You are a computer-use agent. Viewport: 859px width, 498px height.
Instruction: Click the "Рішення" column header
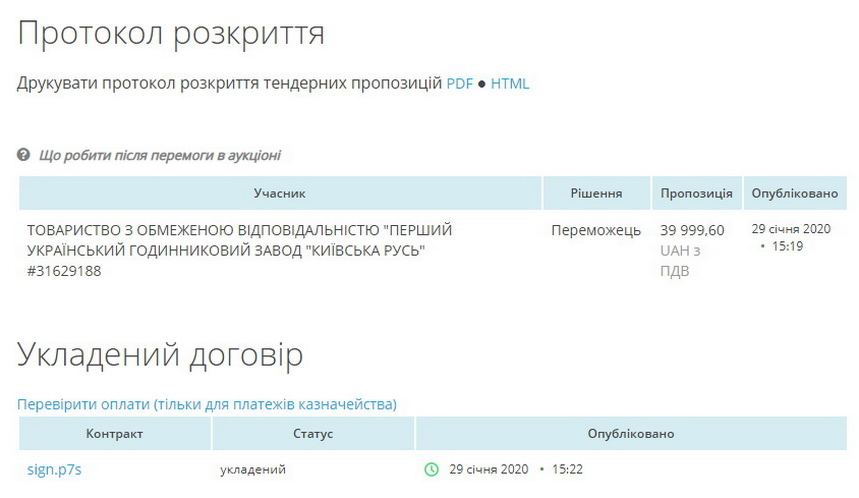(596, 193)
